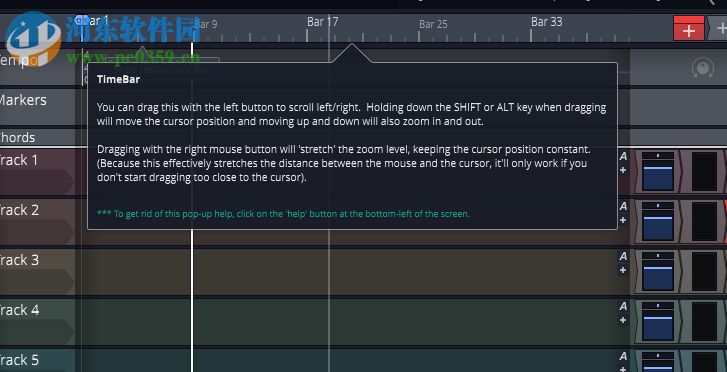Open the Track 5 automation 'A' button
This screenshot has height=372, width=727.
[x=623, y=357]
